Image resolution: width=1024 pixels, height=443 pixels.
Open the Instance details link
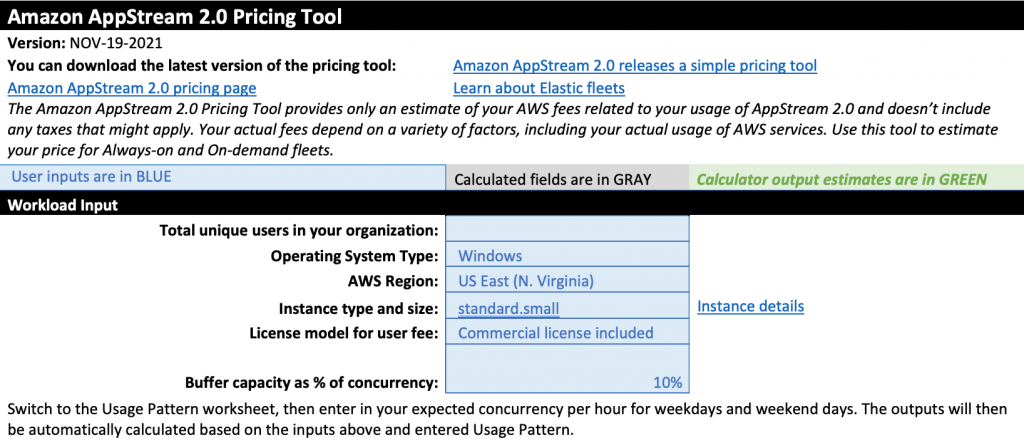[750, 306]
